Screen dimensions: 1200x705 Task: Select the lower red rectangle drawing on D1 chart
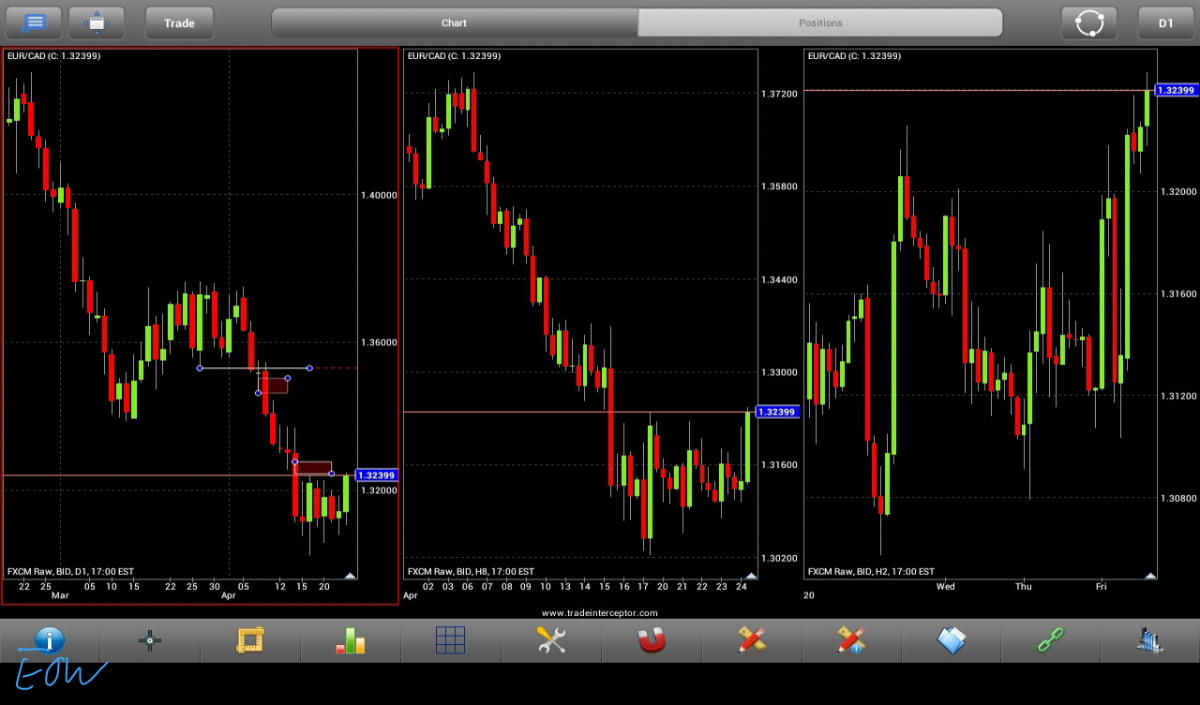tap(313, 467)
